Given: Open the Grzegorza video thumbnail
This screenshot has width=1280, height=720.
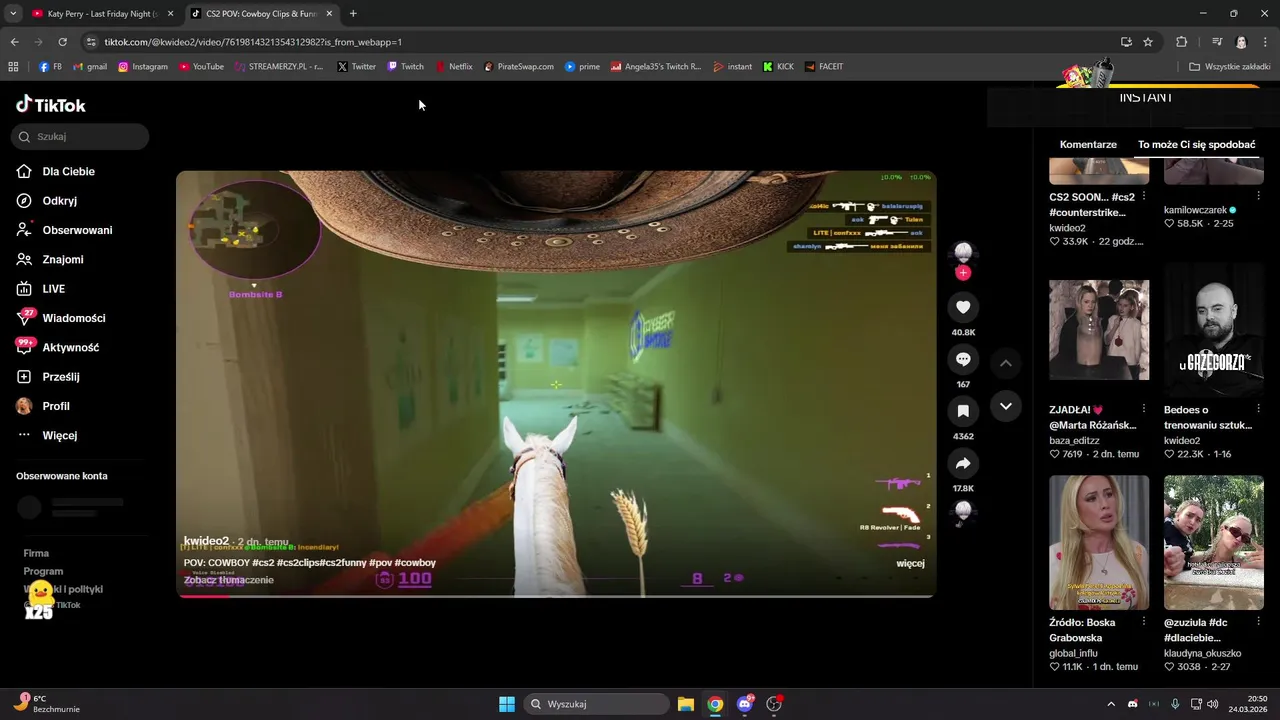Looking at the screenshot, I should click(1214, 330).
